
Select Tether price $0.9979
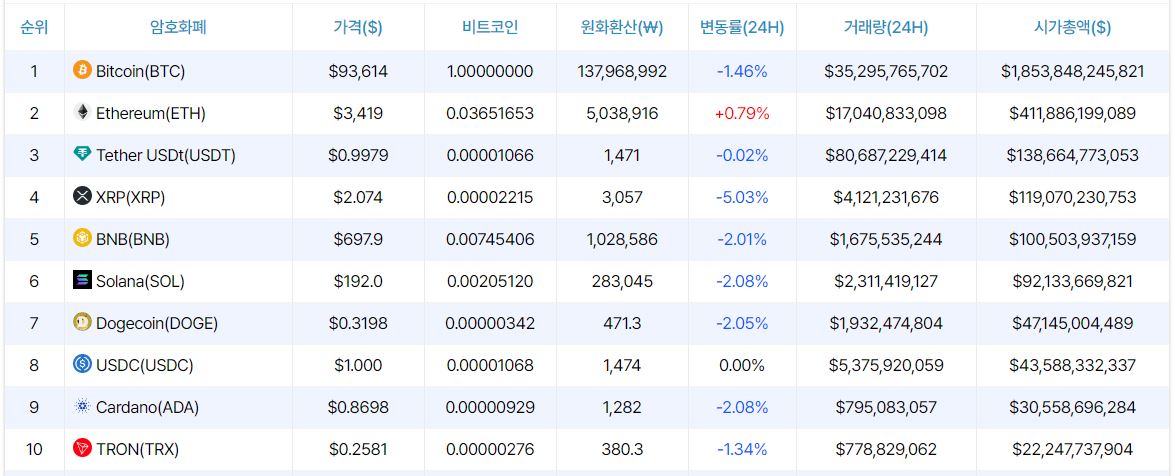[358, 155]
